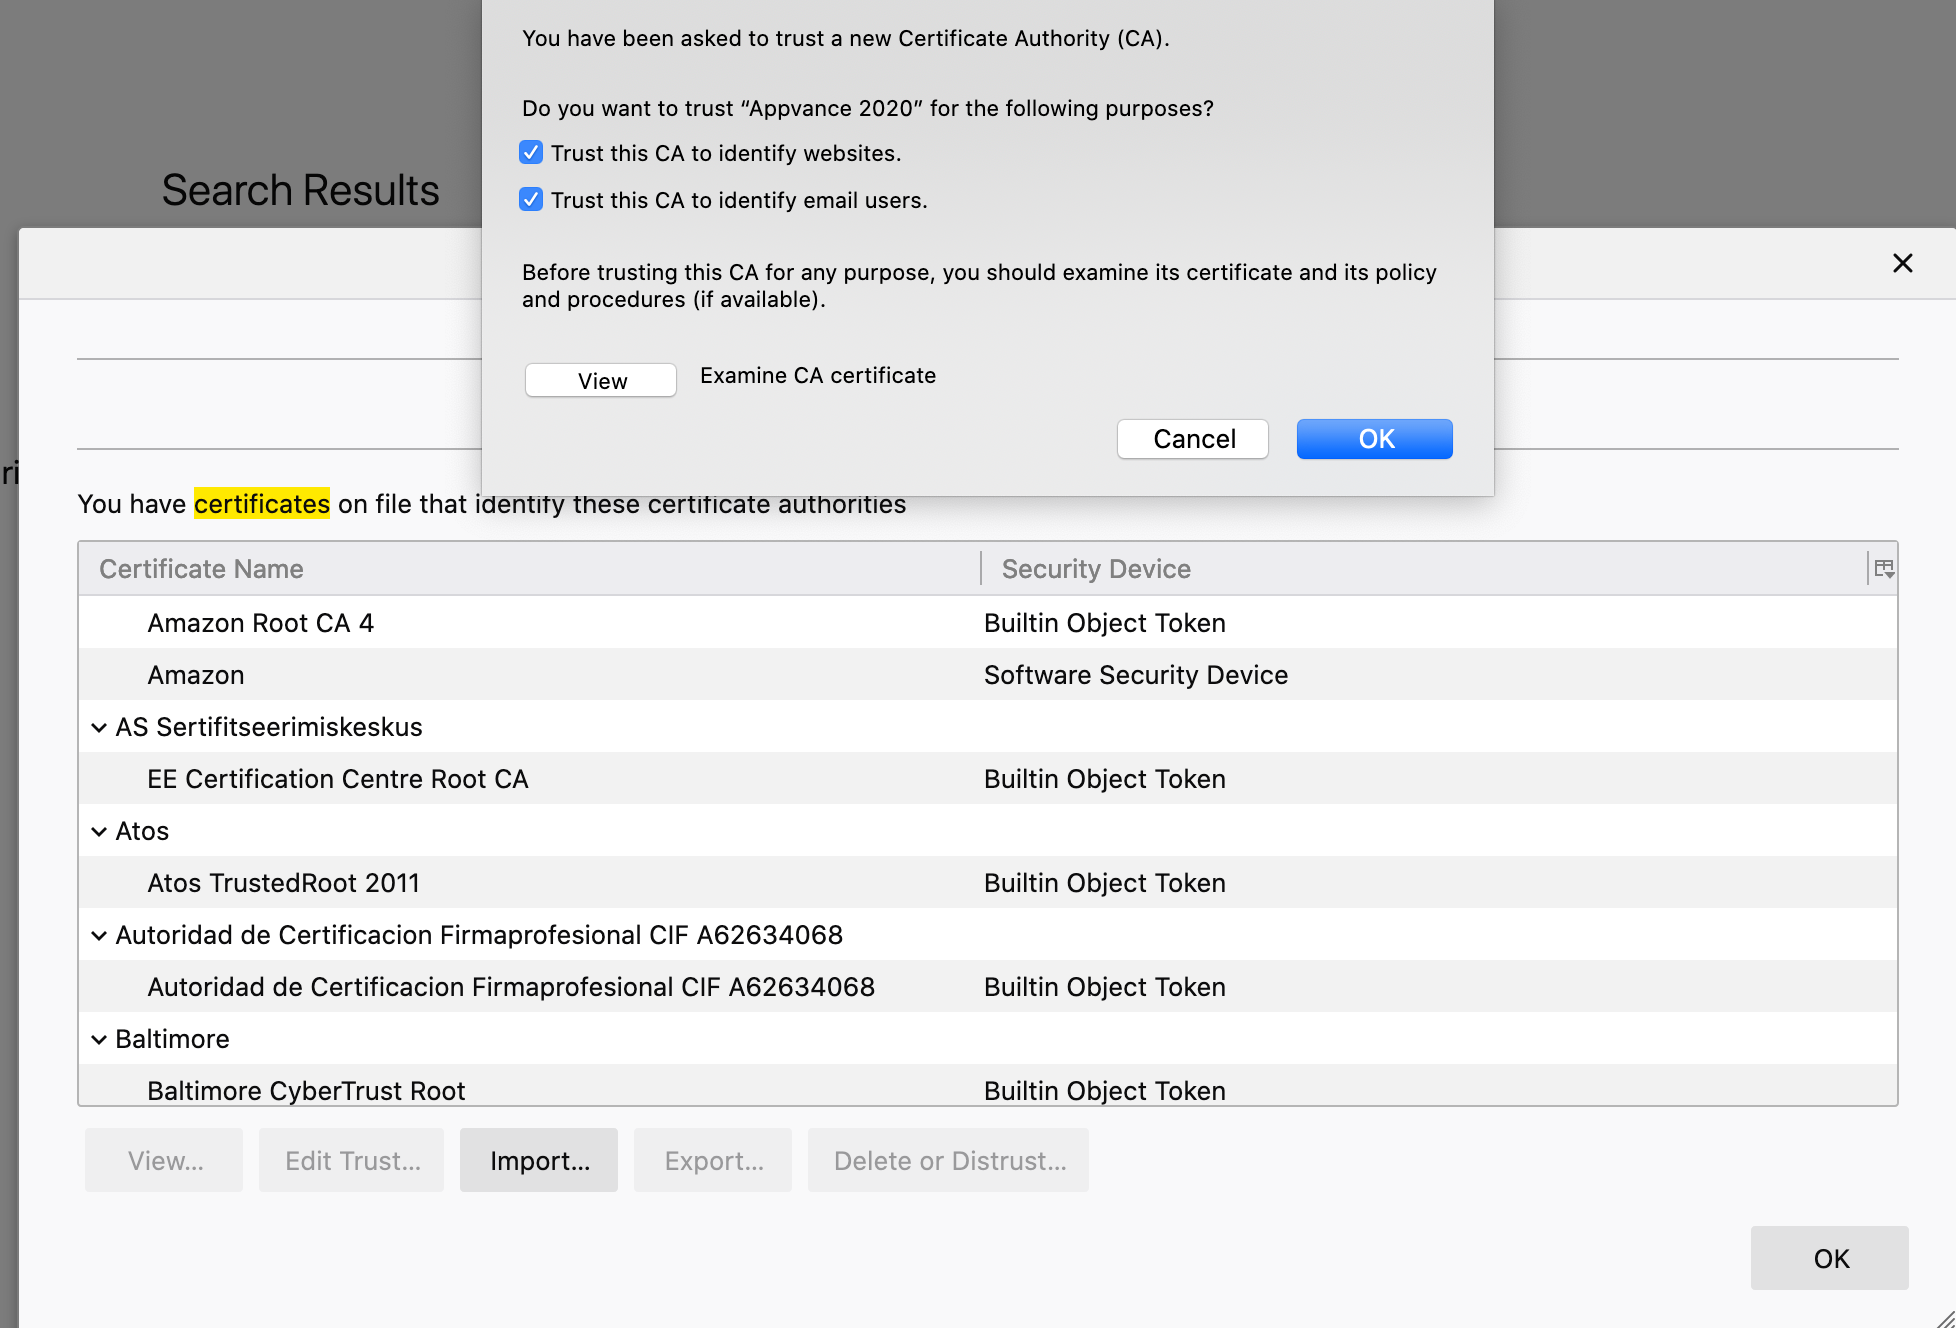Select EE Certification Centre Root CA row
The height and width of the screenshot is (1328, 1956).
(988, 778)
